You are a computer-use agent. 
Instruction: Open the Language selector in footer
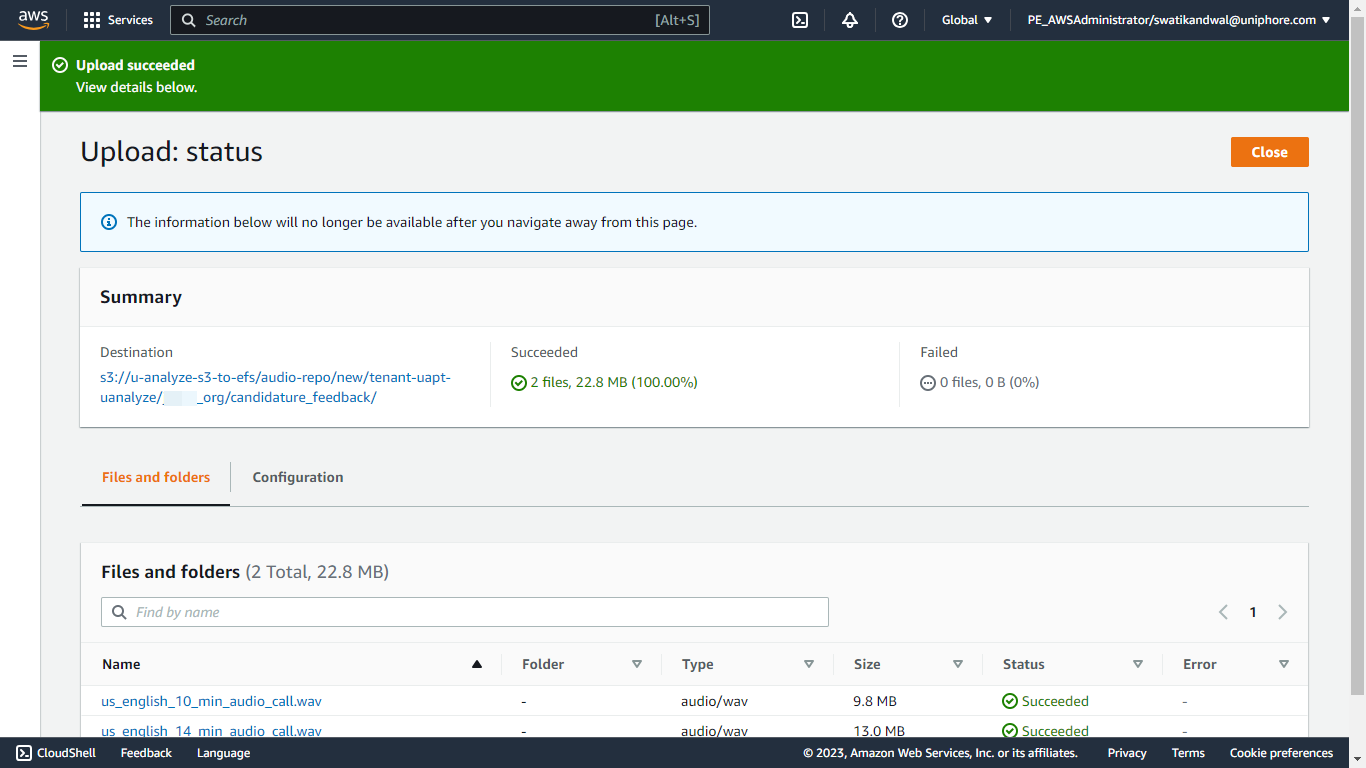coord(223,753)
